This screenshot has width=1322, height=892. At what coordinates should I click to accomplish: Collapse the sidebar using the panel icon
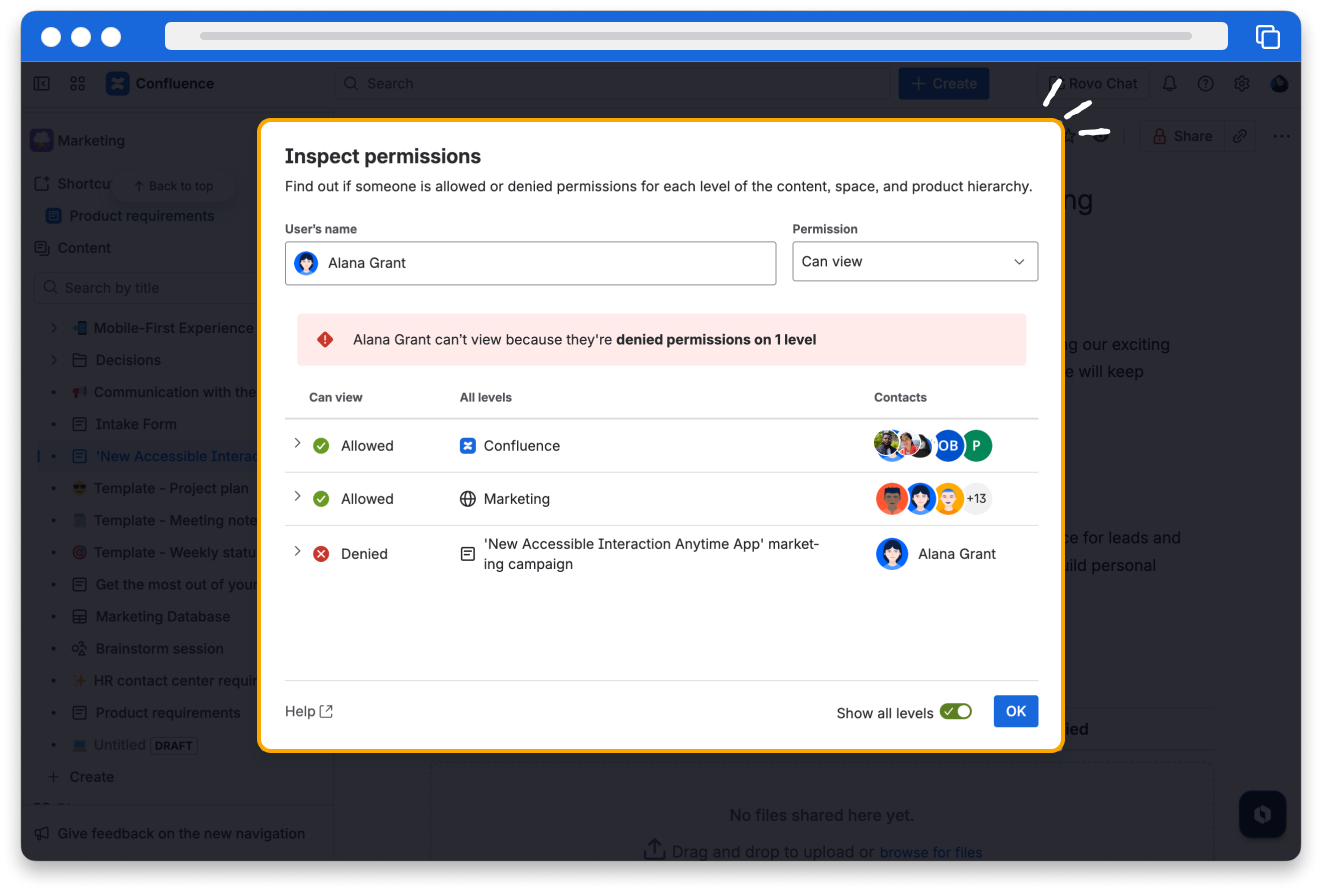[x=42, y=84]
